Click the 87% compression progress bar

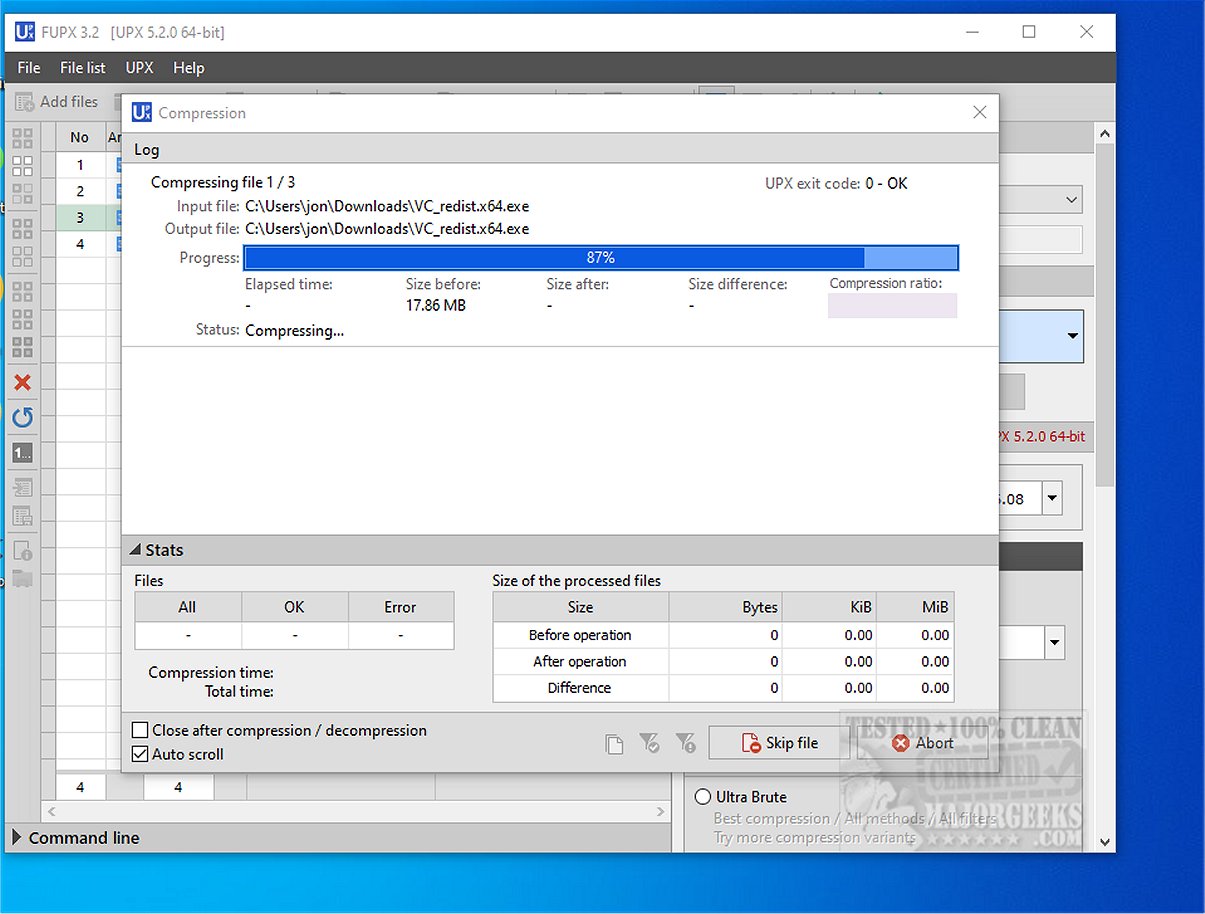601,258
